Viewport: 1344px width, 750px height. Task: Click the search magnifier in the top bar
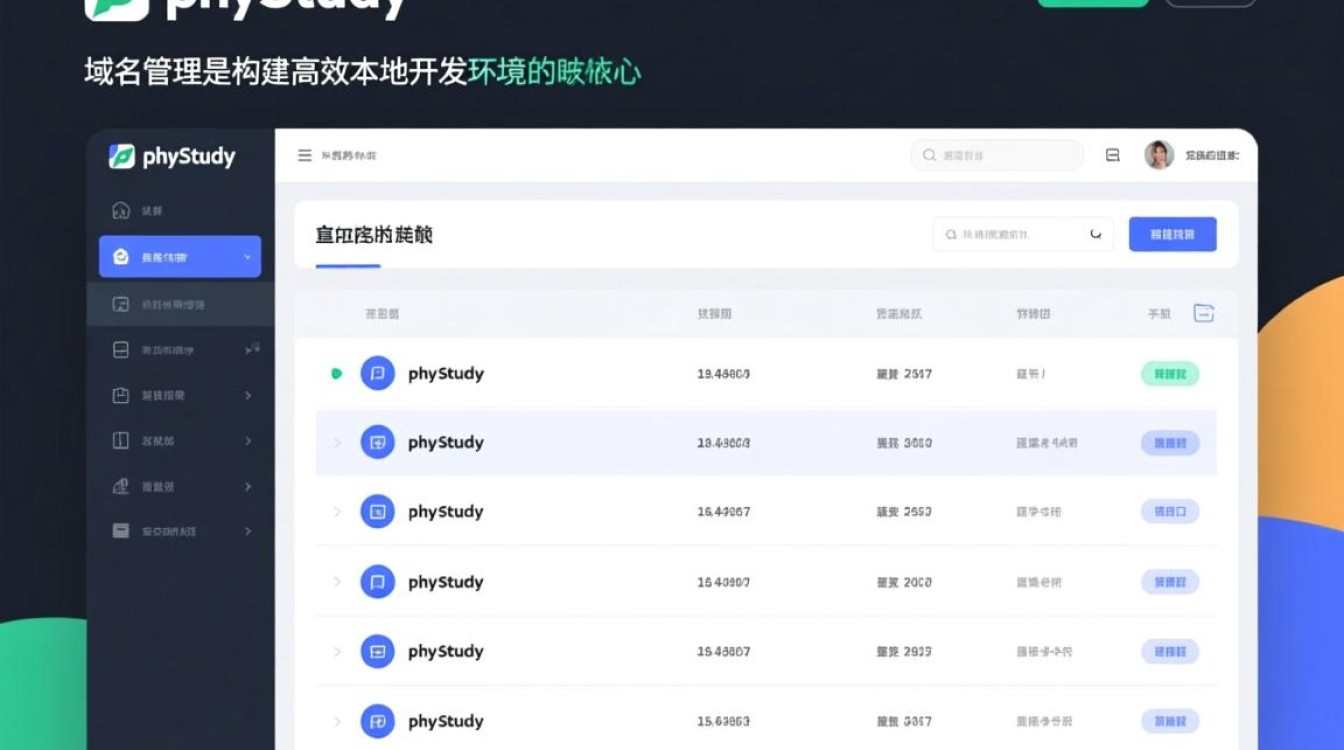(x=930, y=155)
